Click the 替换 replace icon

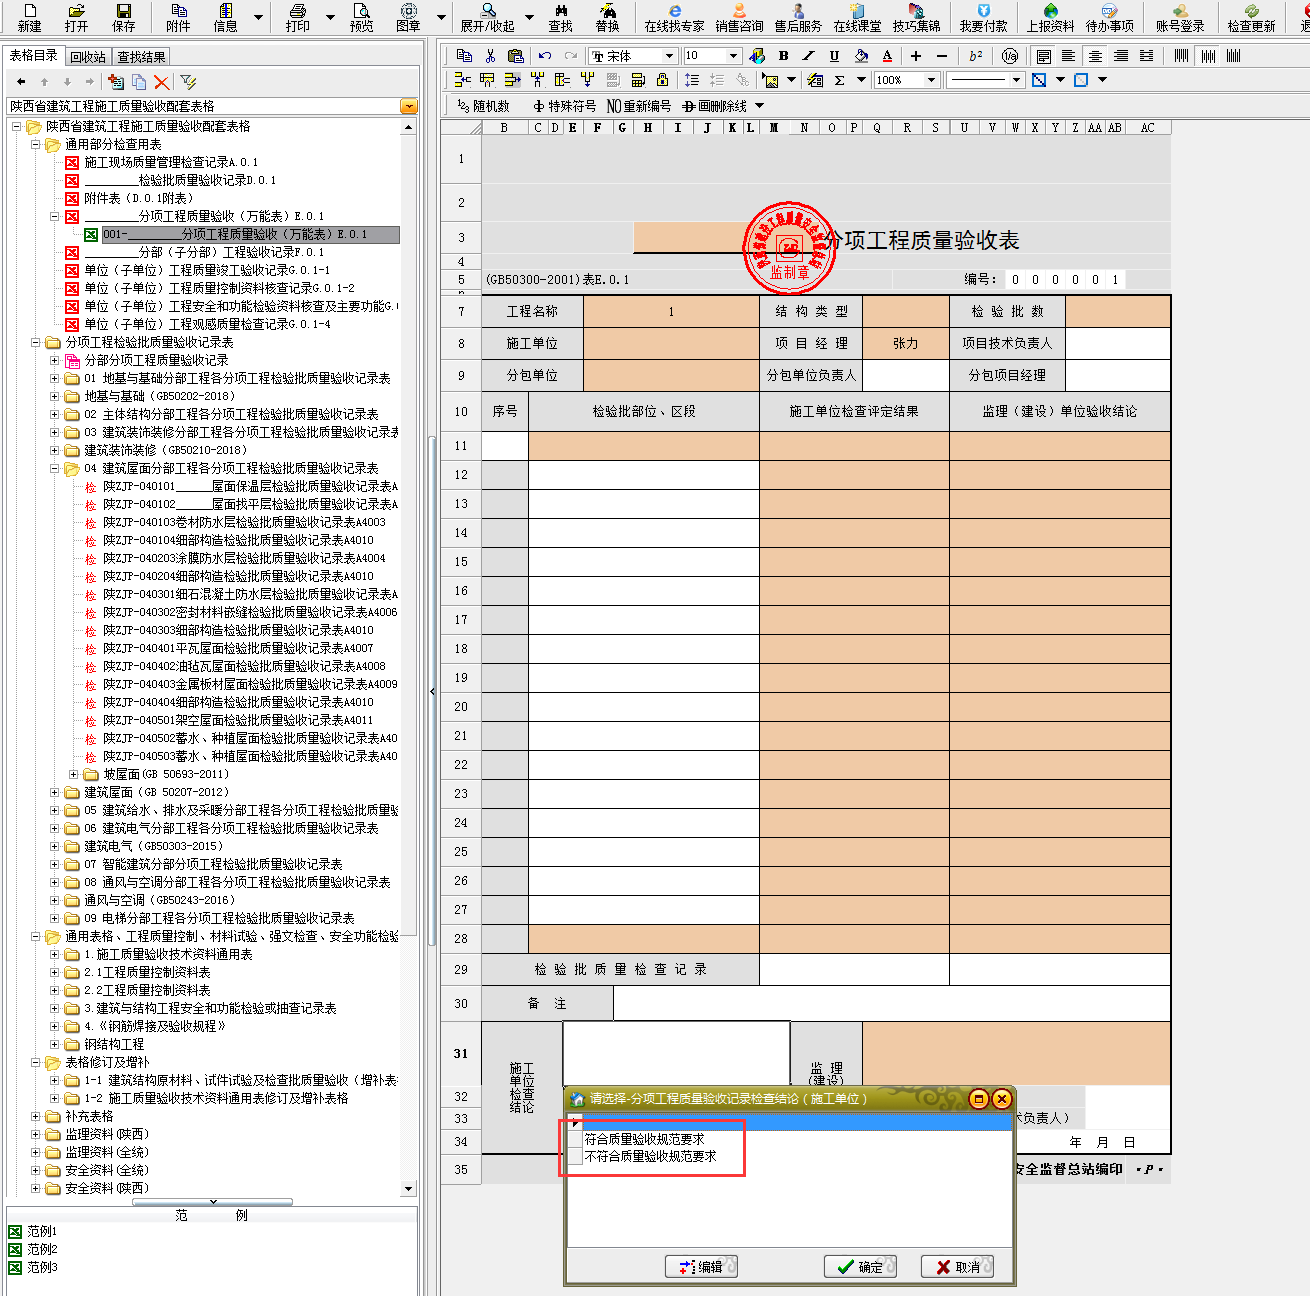[607, 17]
